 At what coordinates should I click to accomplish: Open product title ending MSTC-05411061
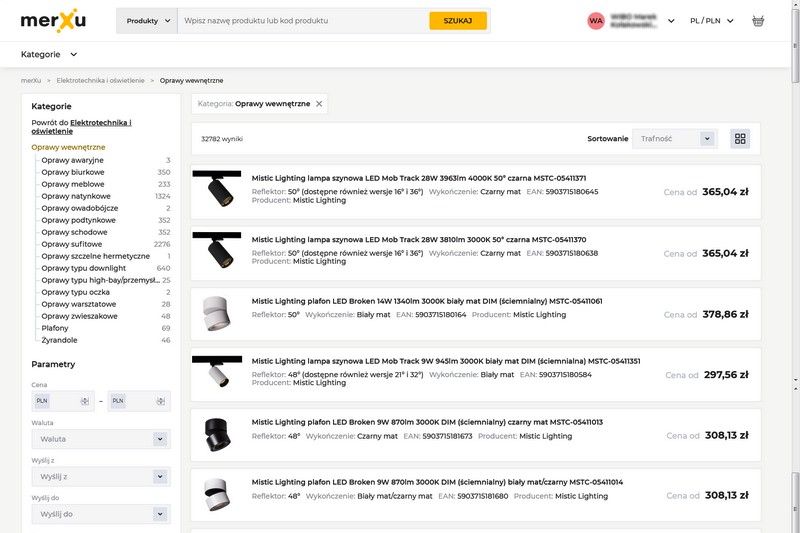[427, 301]
